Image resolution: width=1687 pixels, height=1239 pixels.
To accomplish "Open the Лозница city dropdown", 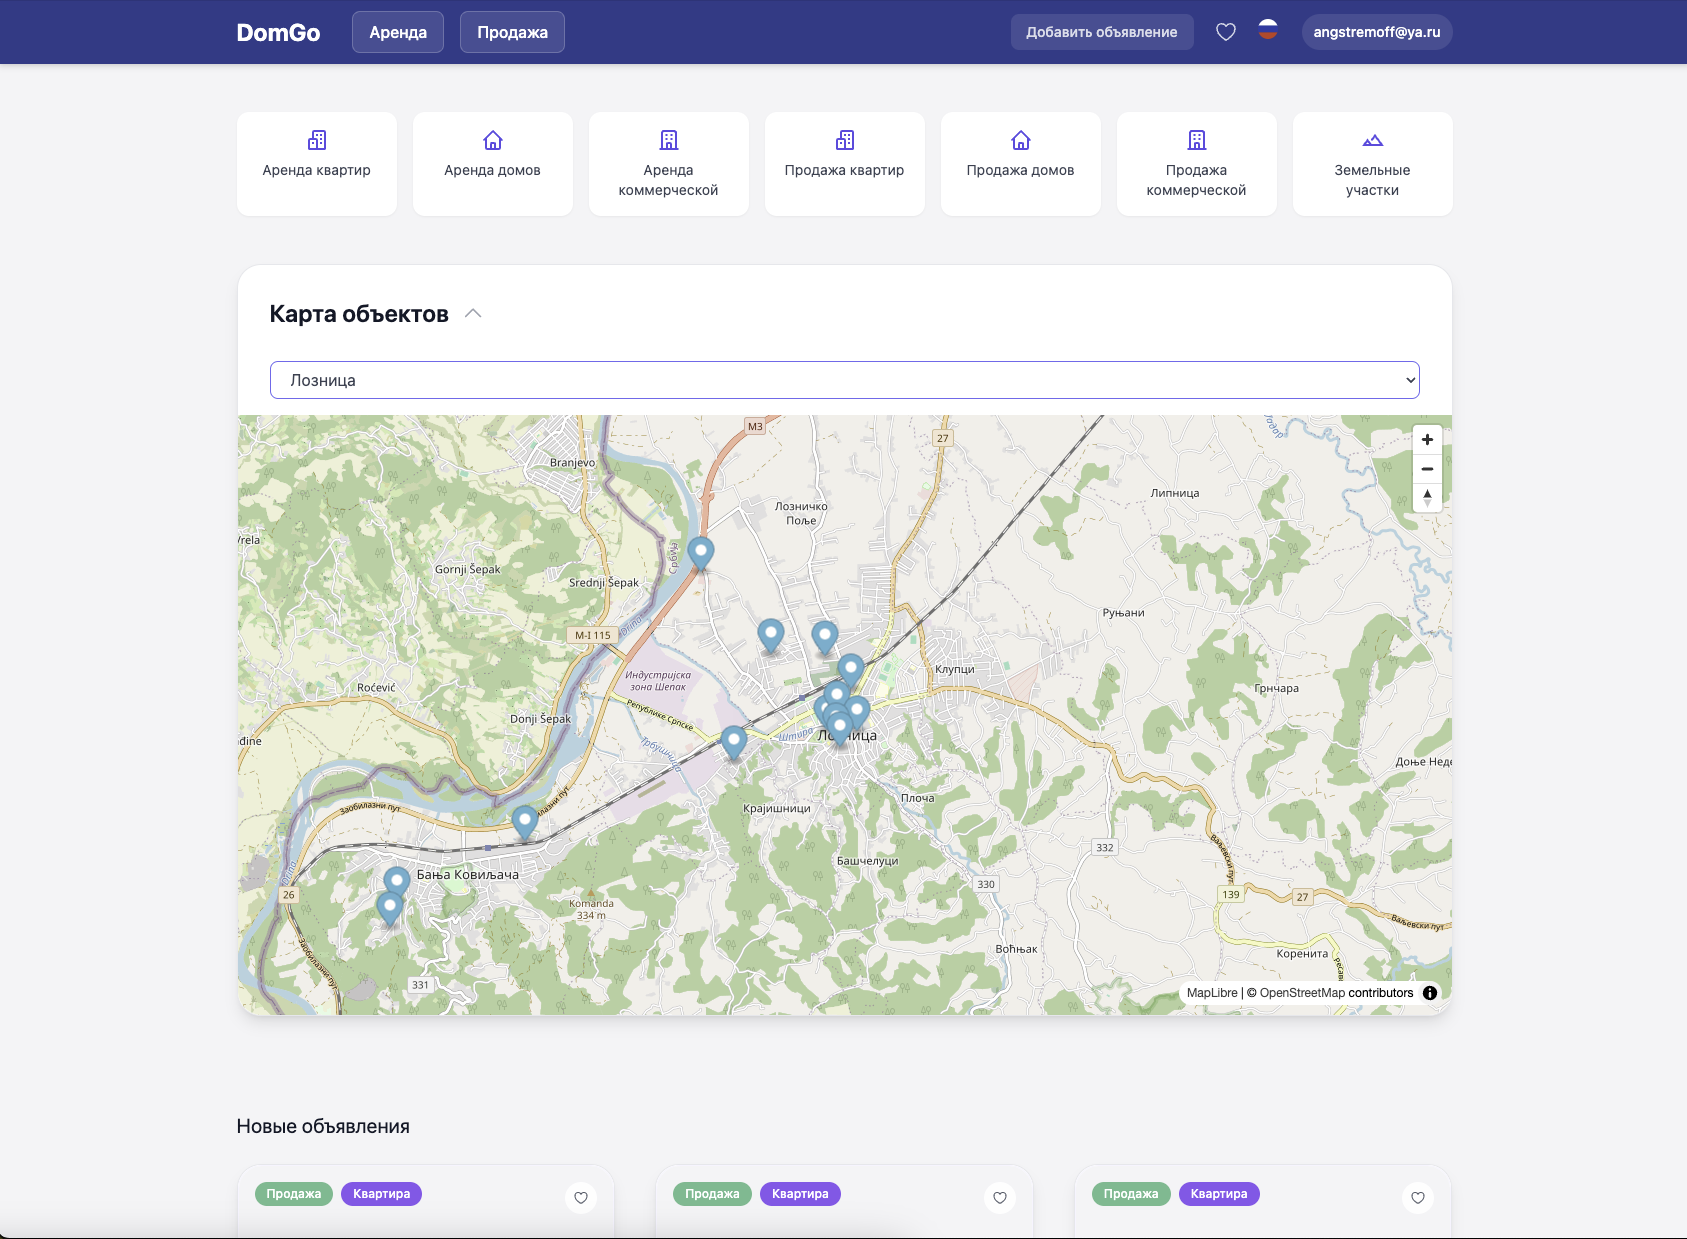I will point(844,380).
